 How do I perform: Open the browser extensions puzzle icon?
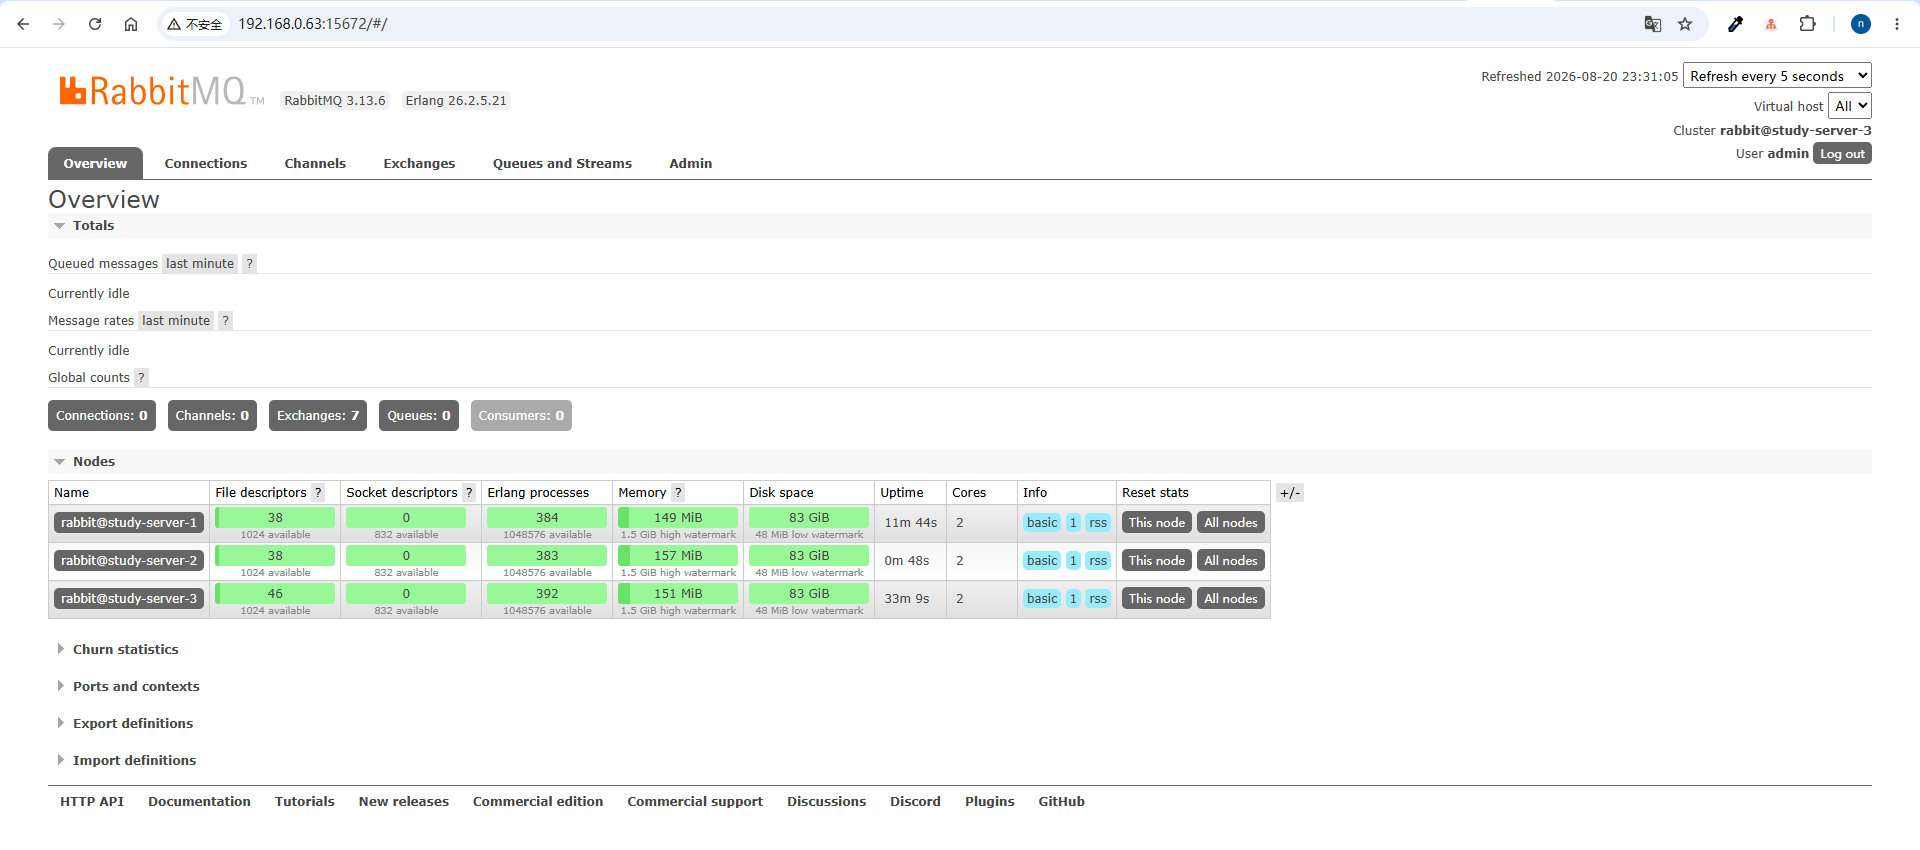[1807, 24]
